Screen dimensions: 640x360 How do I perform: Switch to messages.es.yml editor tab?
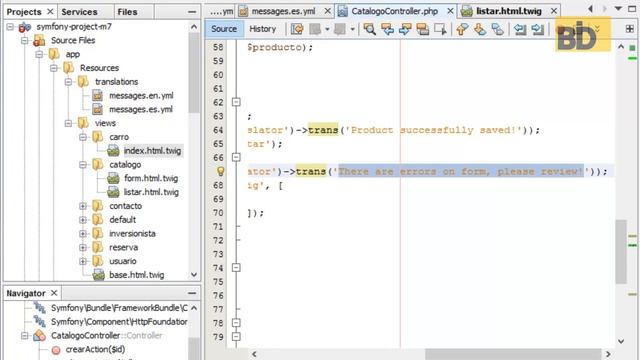click(283, 11)
